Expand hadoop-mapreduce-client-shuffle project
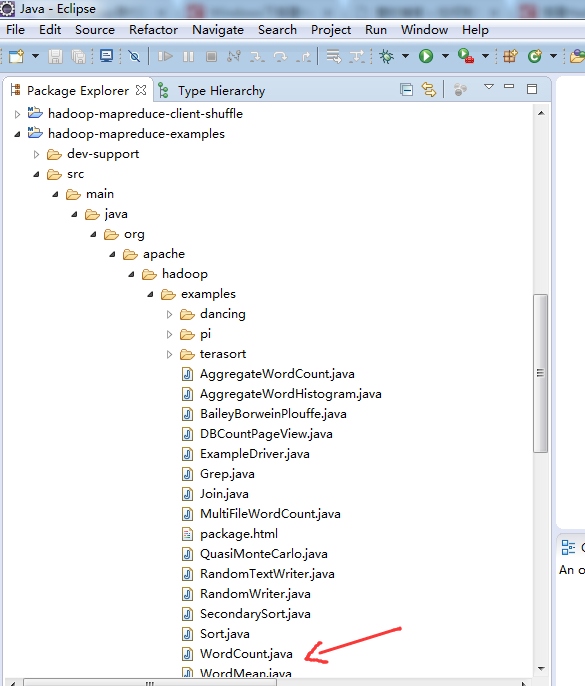Viewport: 585px width, 686px height. (x=17, y=114)
